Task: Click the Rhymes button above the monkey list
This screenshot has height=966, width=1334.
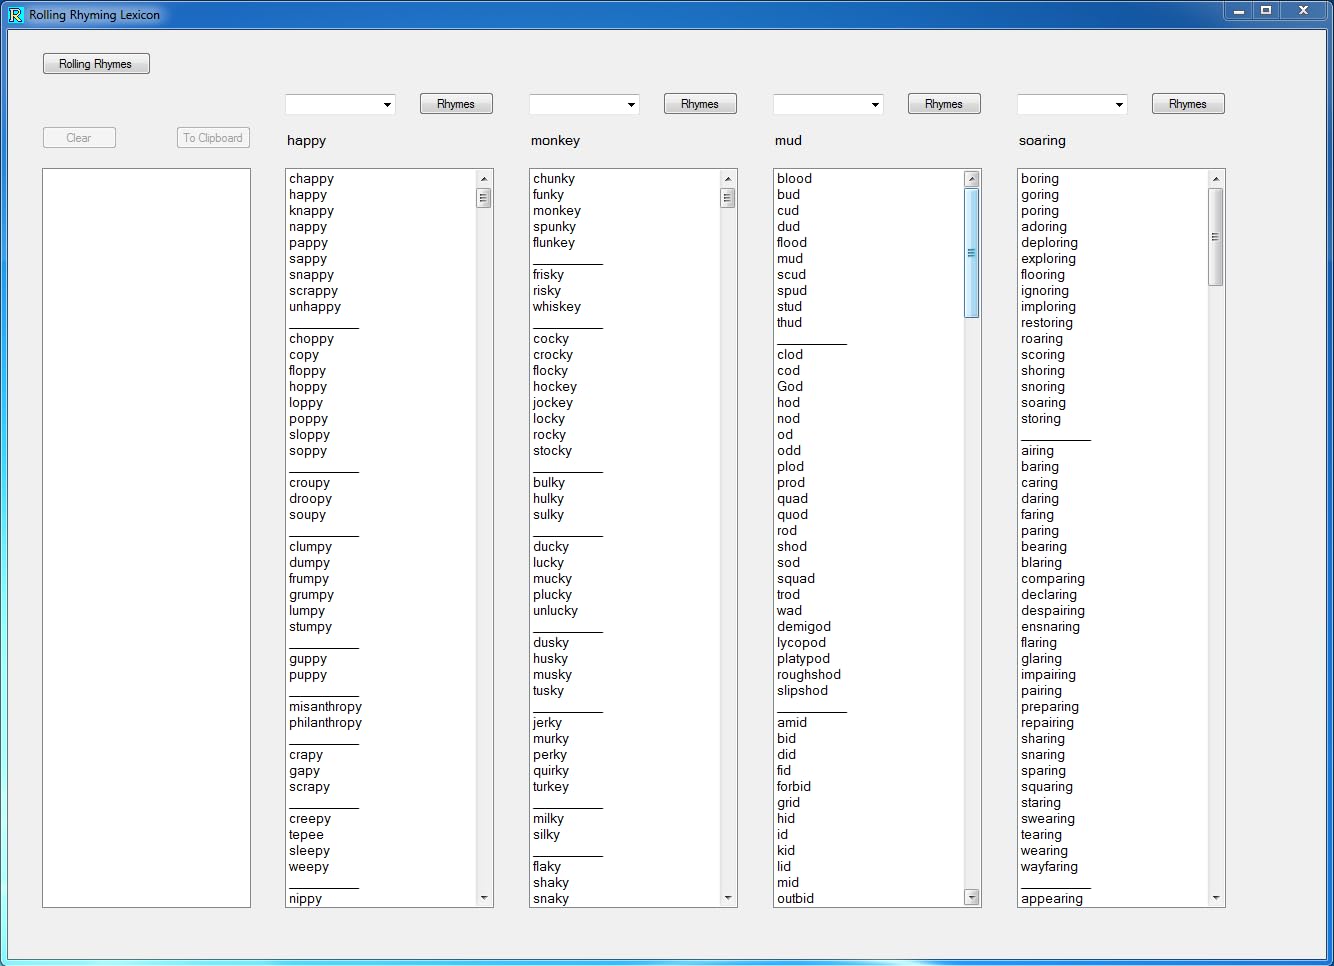Action: point(700,104)
